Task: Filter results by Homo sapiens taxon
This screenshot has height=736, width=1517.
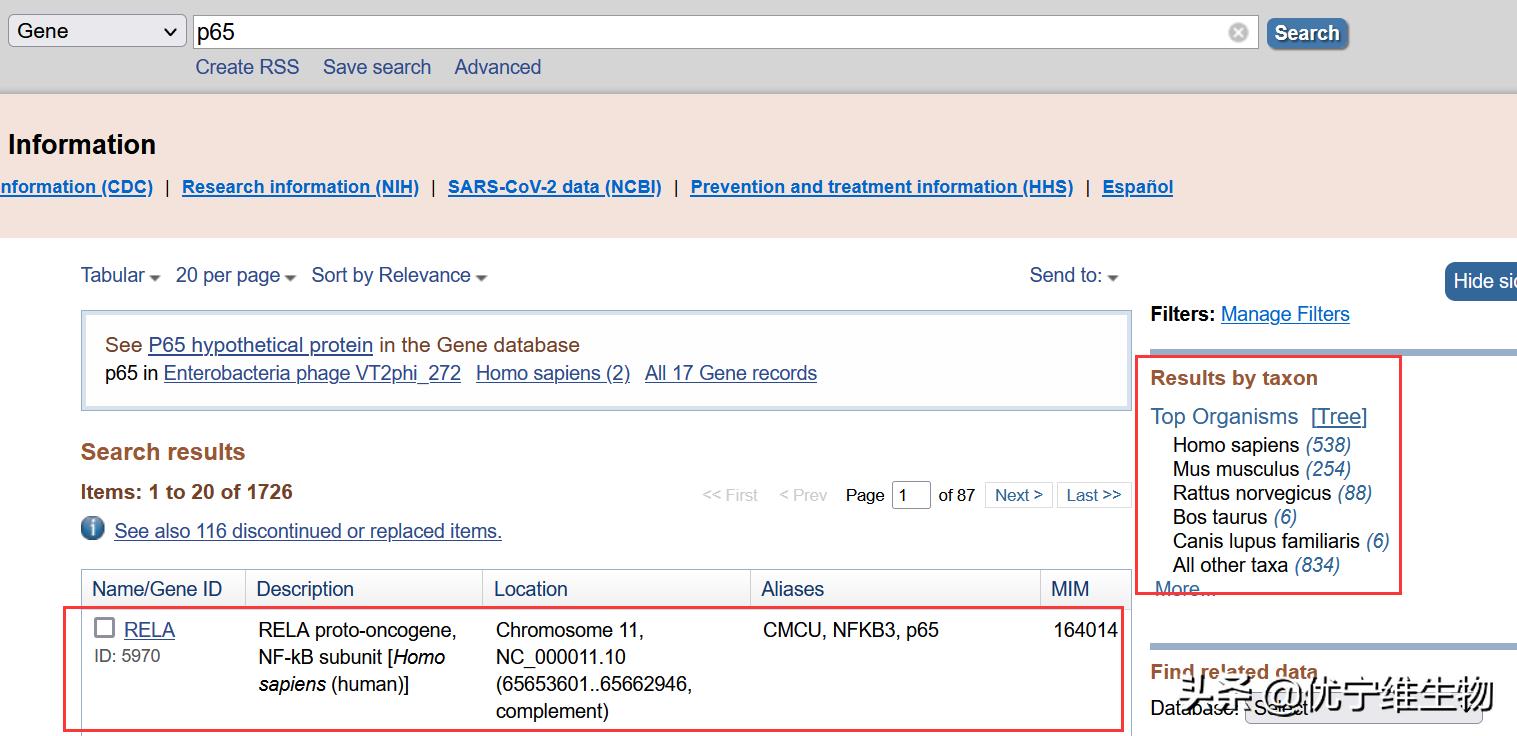Action: [1235, 445]
